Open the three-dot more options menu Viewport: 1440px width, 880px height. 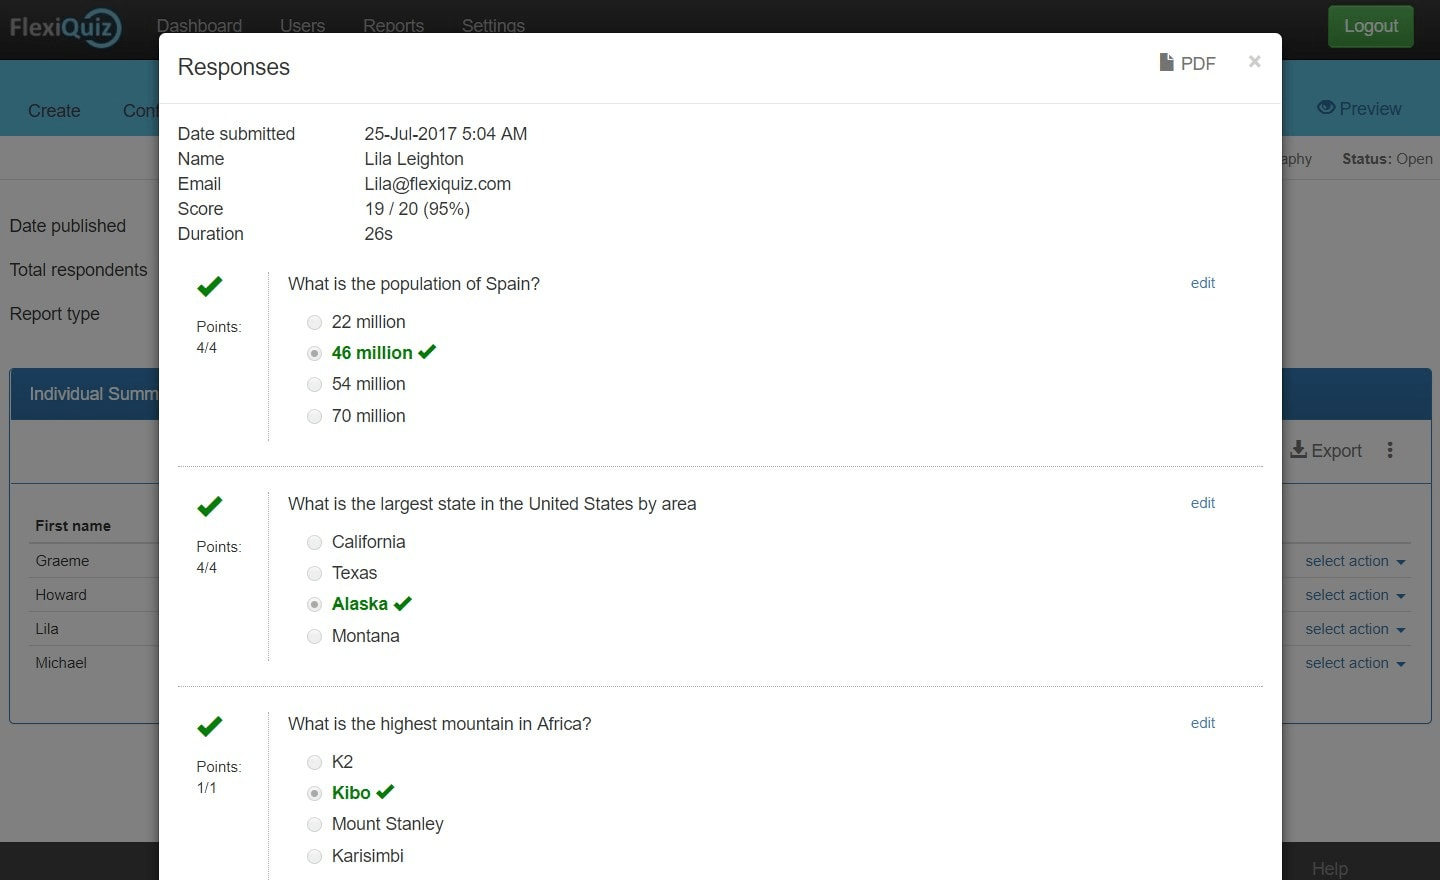[x=1390, y=450]
